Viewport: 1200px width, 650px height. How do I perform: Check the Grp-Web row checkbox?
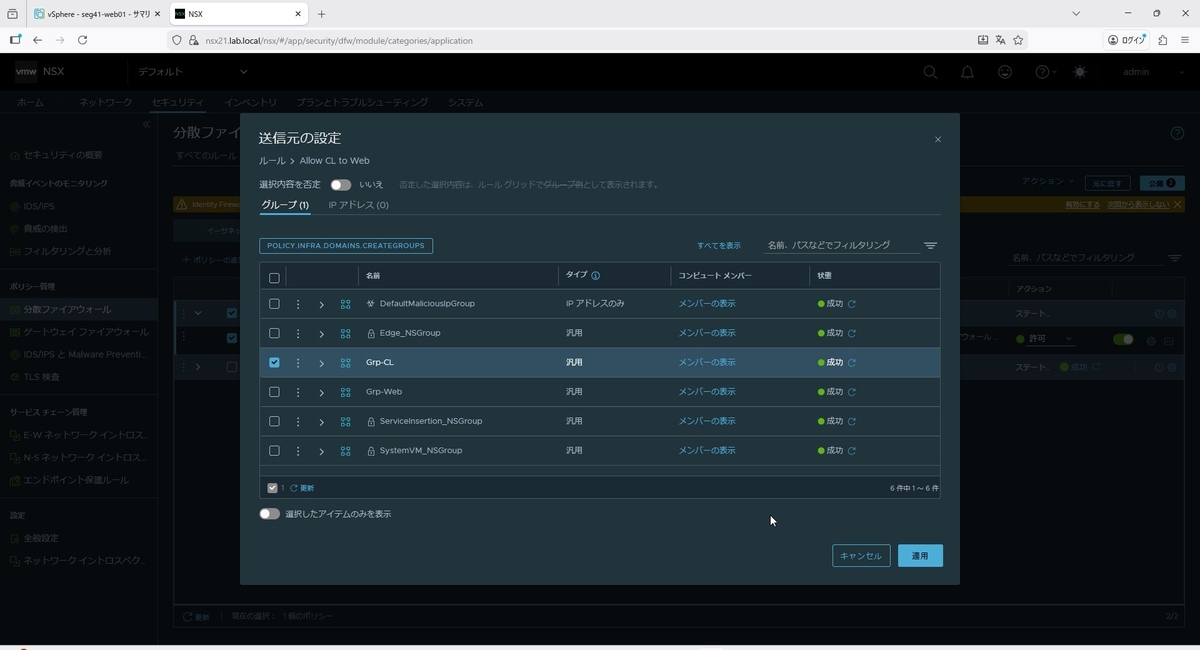click(x=274, y=392)
